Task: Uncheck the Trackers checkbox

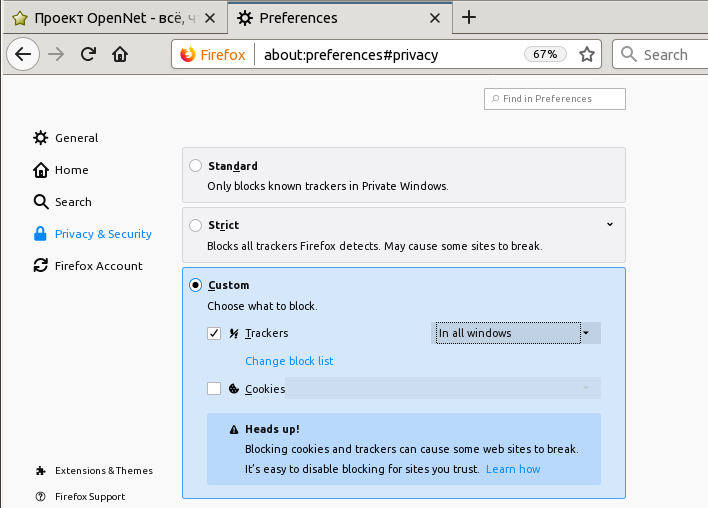Action: (x=214, y=333)
